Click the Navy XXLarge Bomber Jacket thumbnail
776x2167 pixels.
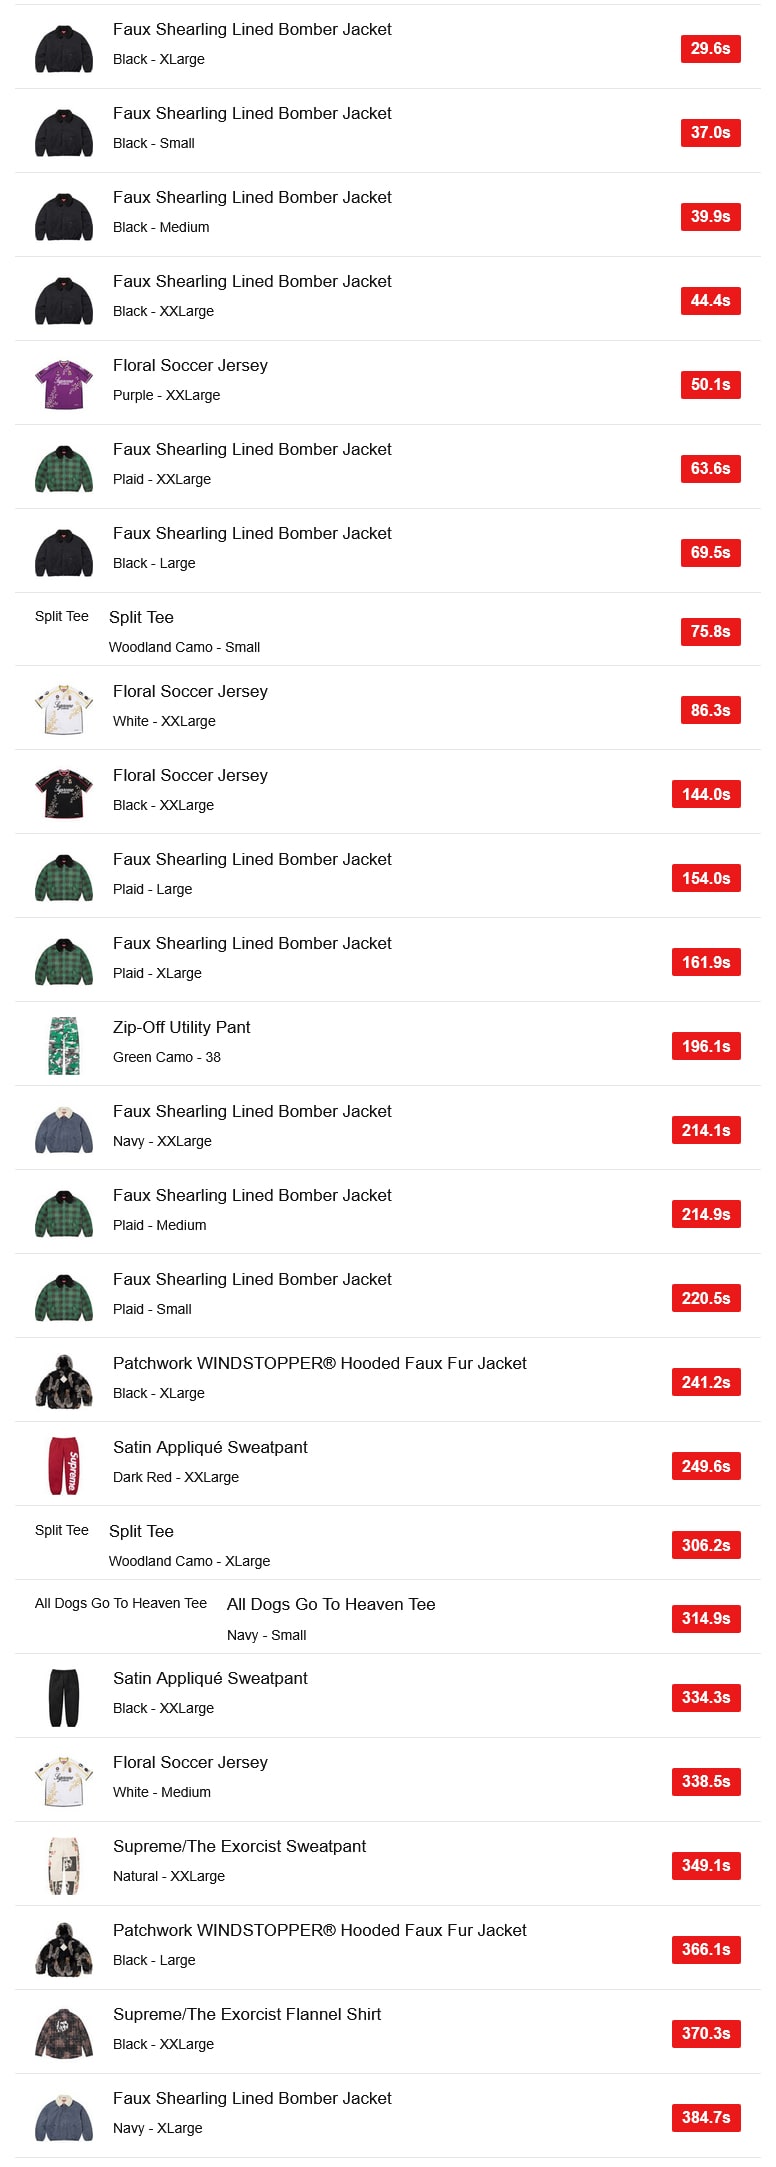tap(64, 1130)
